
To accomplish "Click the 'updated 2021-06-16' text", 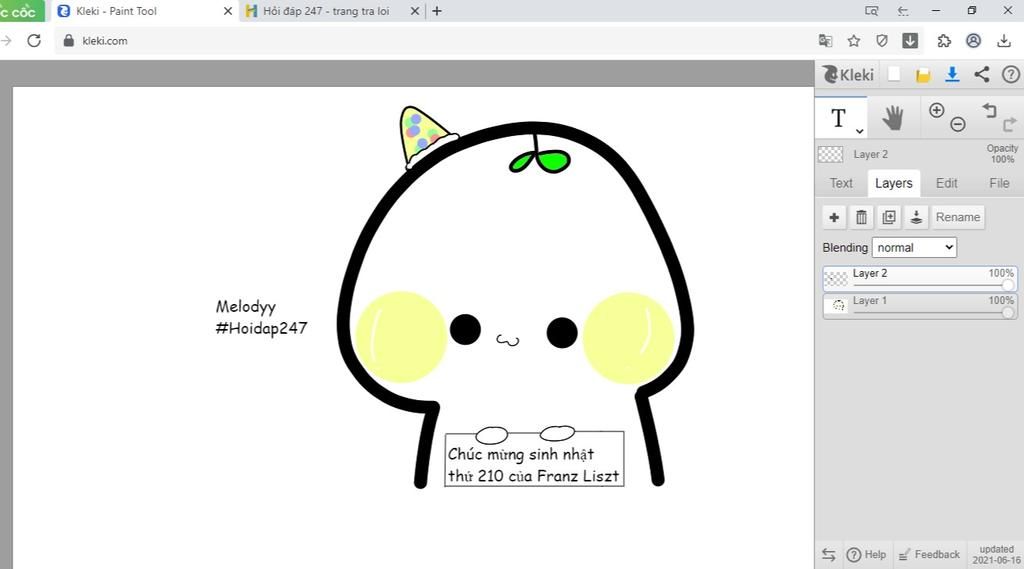I will tap(997, 555).
